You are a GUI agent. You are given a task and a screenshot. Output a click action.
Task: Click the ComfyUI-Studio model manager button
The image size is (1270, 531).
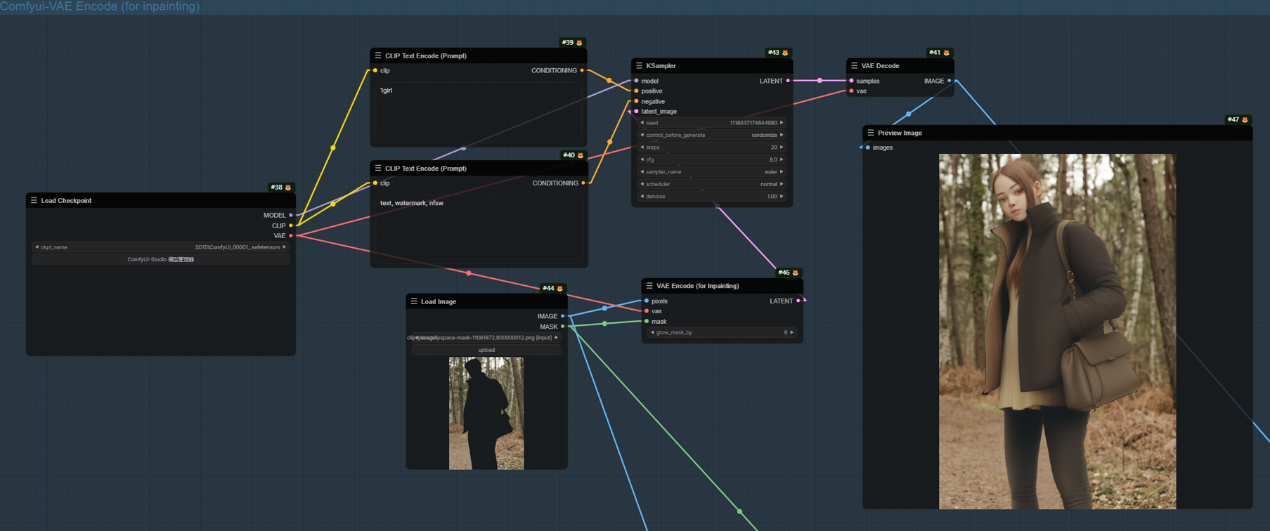160,259
